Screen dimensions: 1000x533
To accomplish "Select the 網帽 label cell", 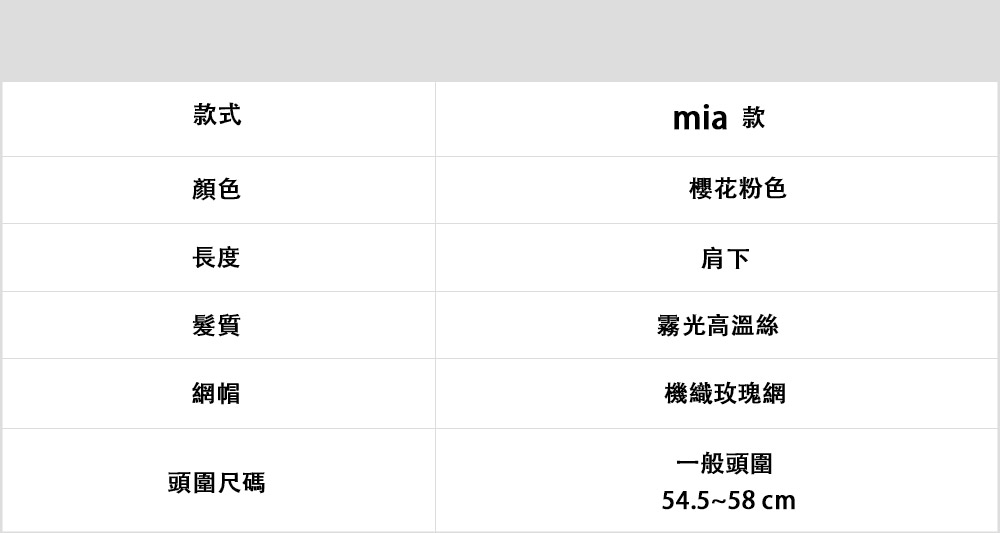I will [217, 394].
